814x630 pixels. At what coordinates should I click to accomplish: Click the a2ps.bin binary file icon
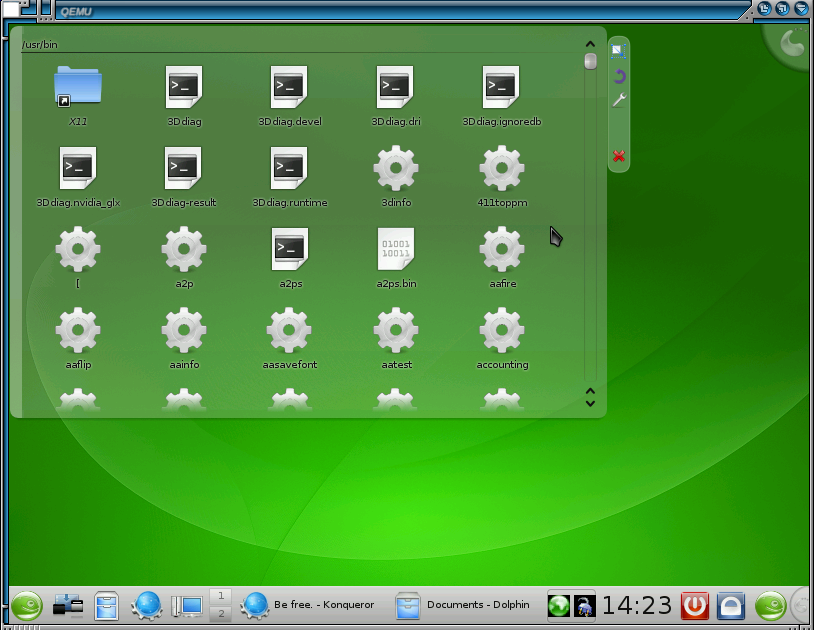pyautogui.click(x=396, y=249)
